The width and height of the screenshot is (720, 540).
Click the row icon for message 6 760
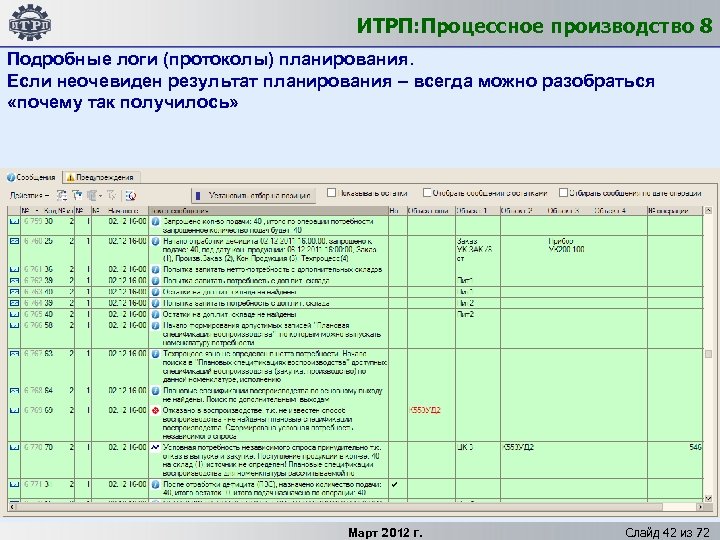point(15,241)
